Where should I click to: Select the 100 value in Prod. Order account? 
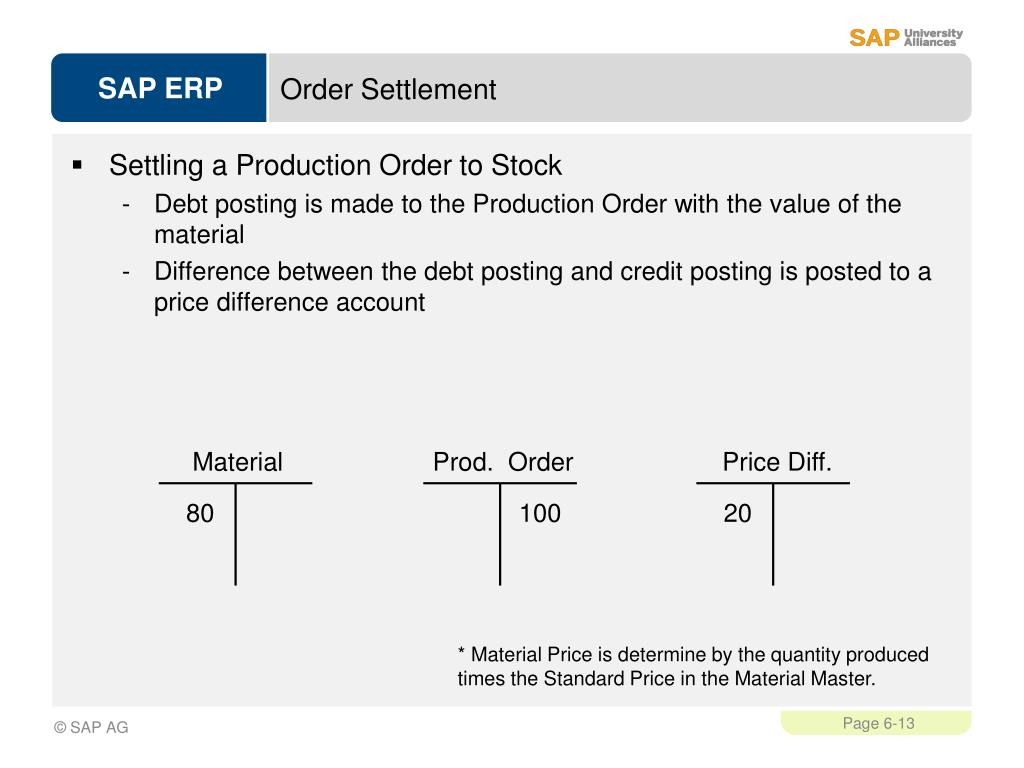540,513
